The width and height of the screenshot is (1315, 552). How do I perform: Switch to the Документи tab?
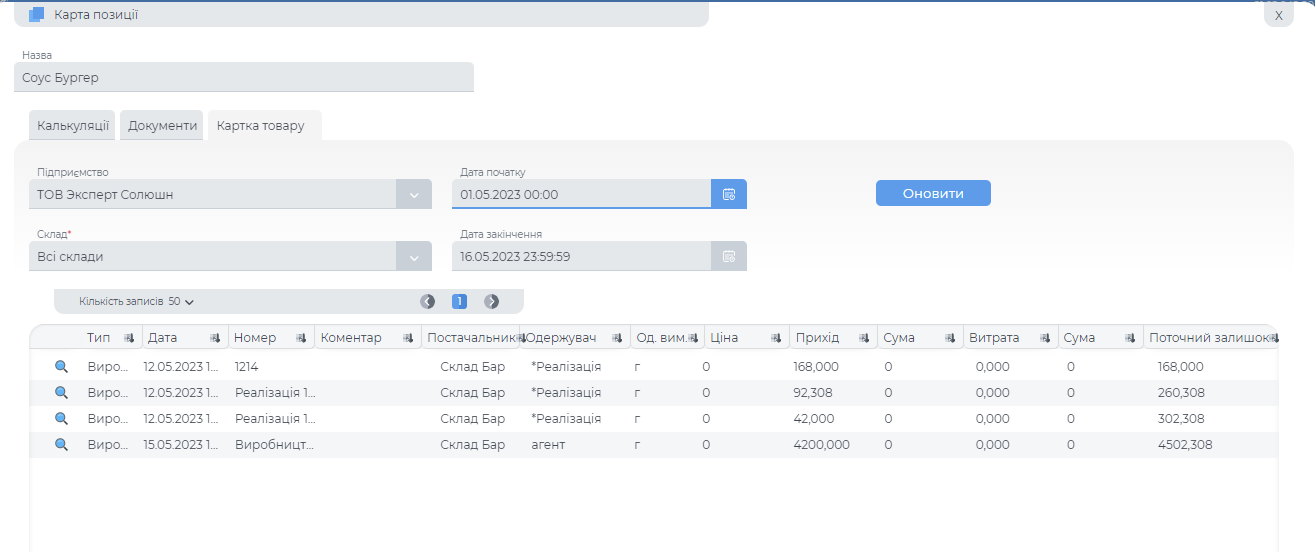tap(162, 126)
